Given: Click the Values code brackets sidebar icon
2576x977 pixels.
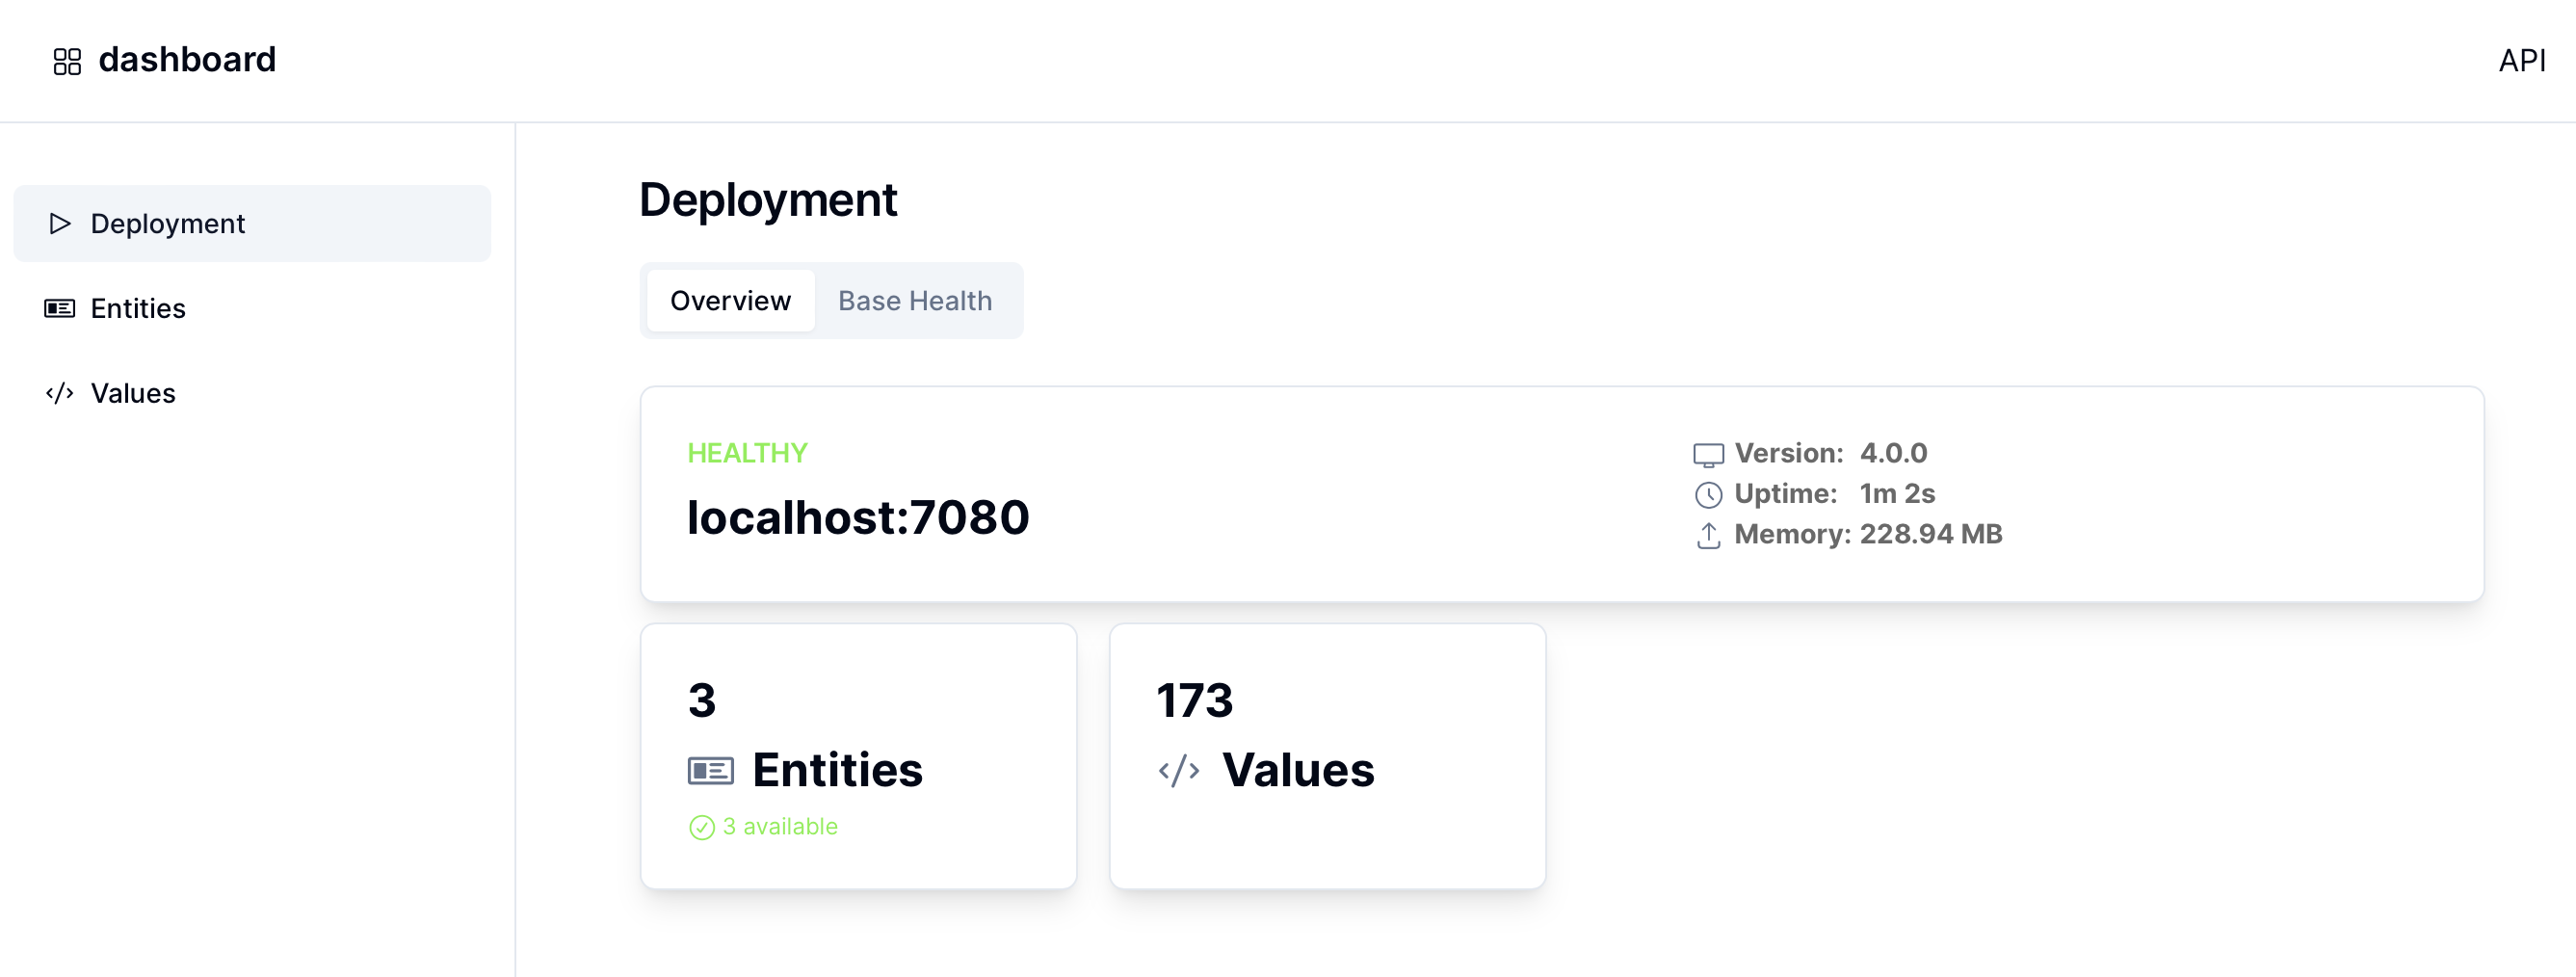Looking at the screenshot, I should coord(60,393).
